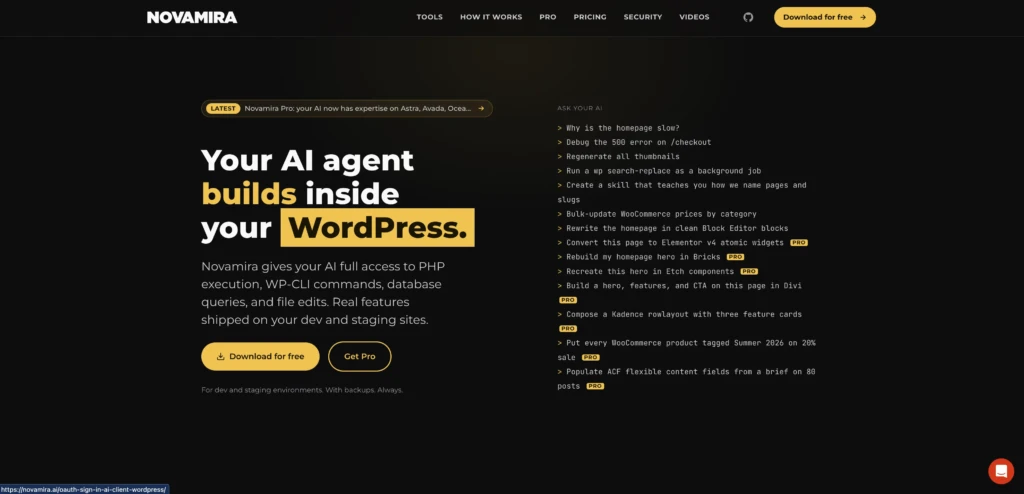1024x494 pixels.
Task: Click header Download for free button
Action: (x=825, y=17)
